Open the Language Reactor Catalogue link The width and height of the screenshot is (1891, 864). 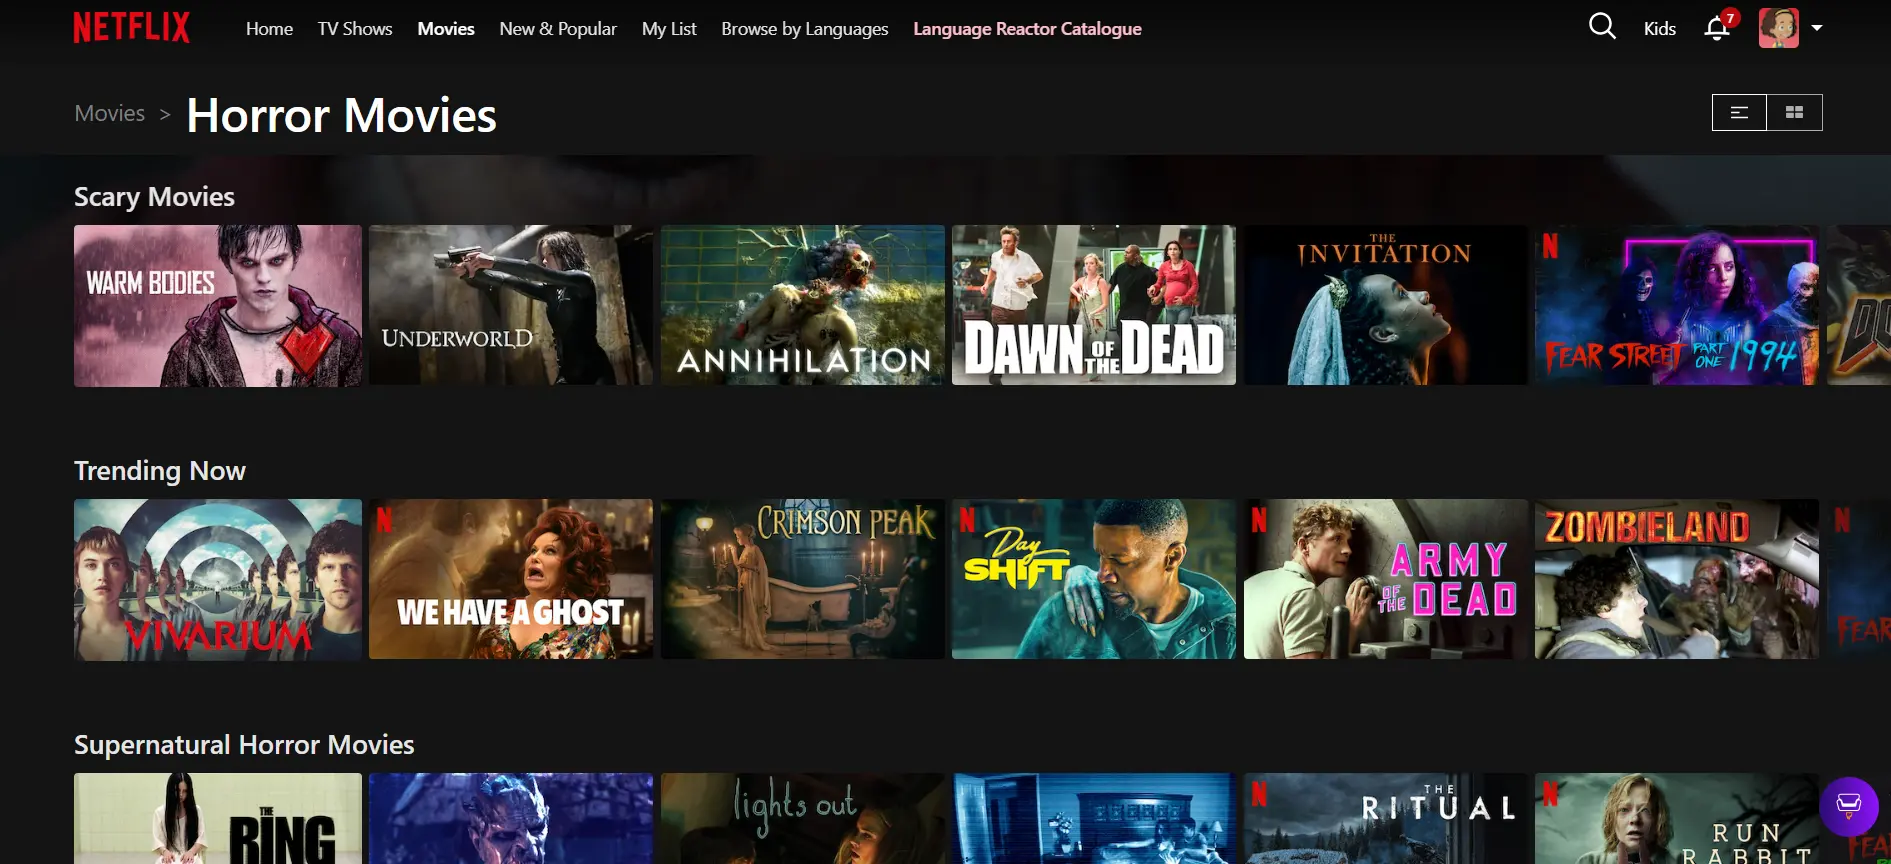pos(1027,29)
